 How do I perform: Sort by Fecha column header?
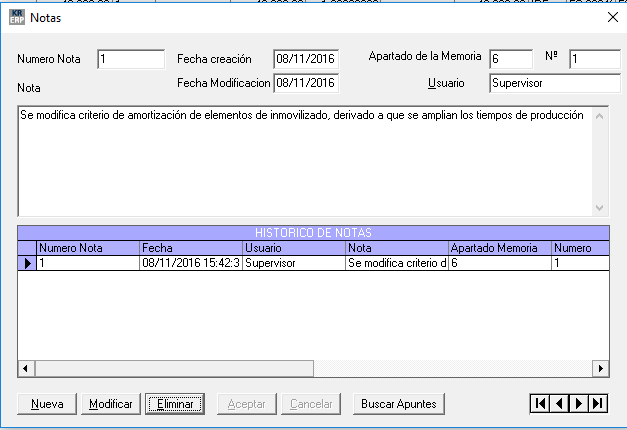tap(190, 247)
